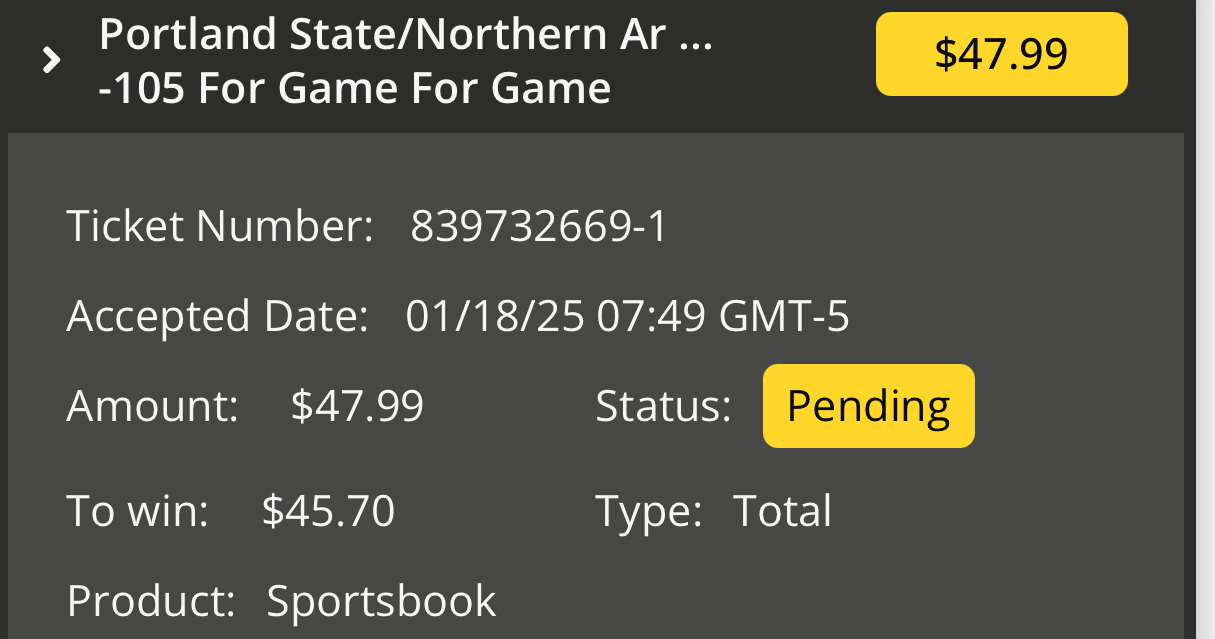
Task: Click the To win label
Action: pos(138,511)
